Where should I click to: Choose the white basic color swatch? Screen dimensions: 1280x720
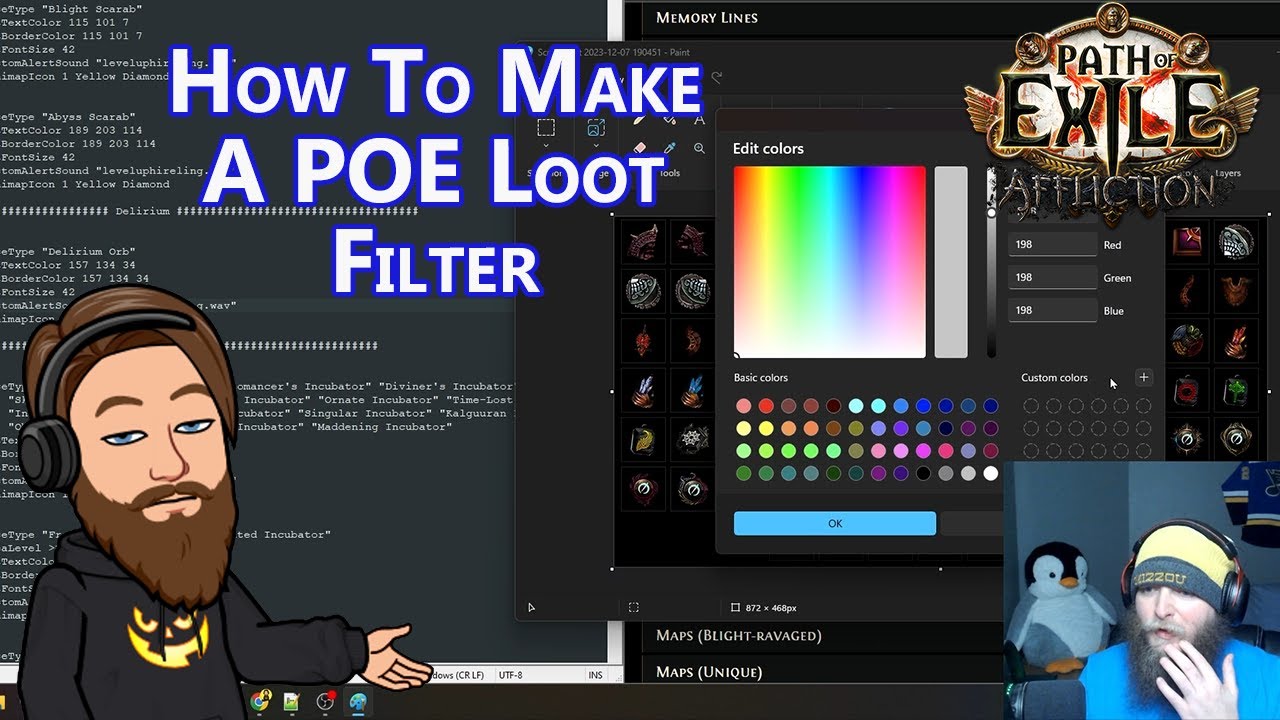click(x=991, y=473)
